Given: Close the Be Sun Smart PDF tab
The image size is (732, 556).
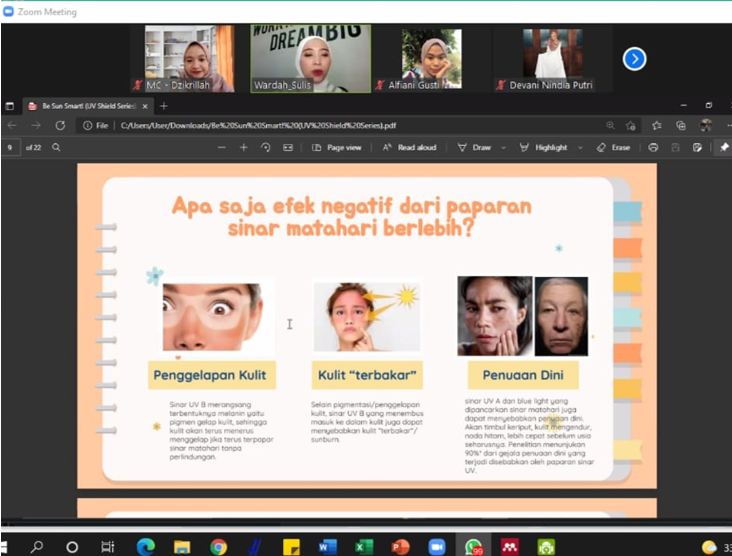Looking at the screenshot, I should (x=145, y=106).
